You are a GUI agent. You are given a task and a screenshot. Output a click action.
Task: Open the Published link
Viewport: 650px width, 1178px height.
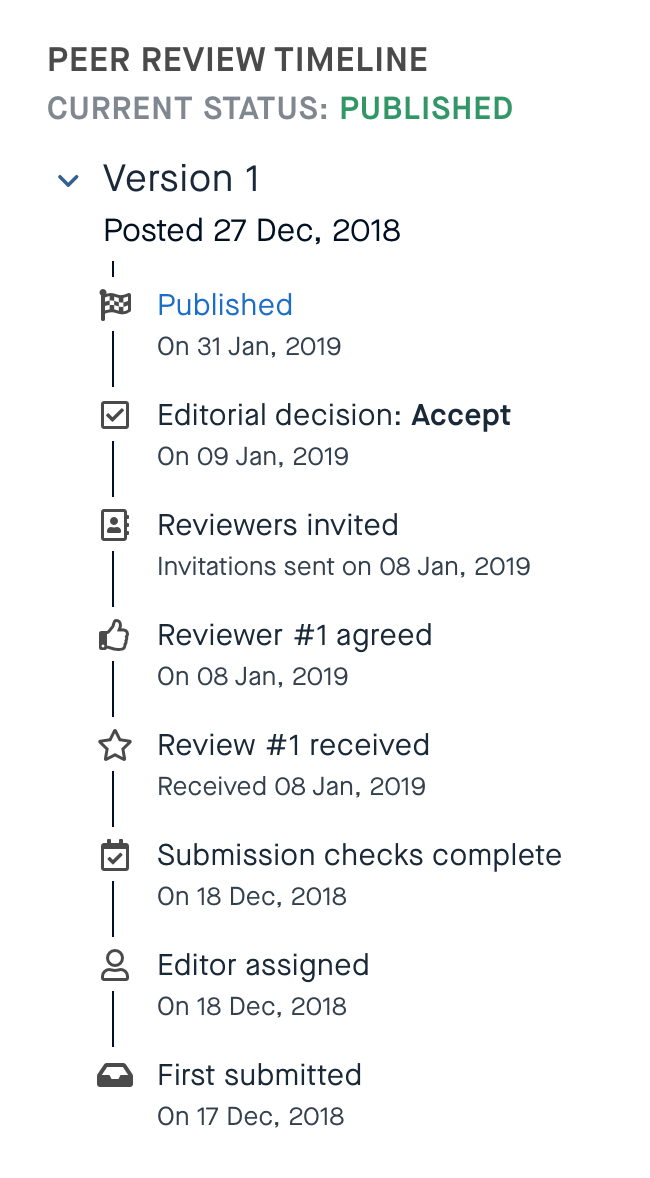[225, 305]
